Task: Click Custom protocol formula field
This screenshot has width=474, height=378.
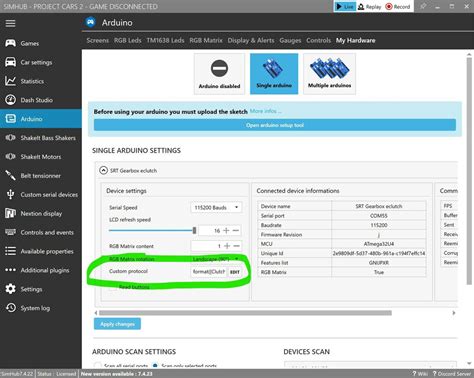Action: tap(209, 272)
